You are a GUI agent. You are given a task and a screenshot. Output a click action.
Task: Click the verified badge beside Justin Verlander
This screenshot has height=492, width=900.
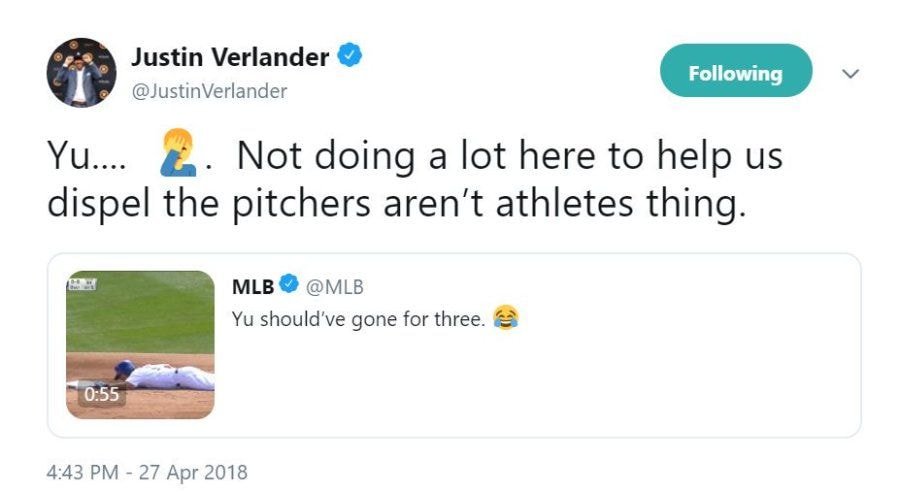[x=348, y=57]
